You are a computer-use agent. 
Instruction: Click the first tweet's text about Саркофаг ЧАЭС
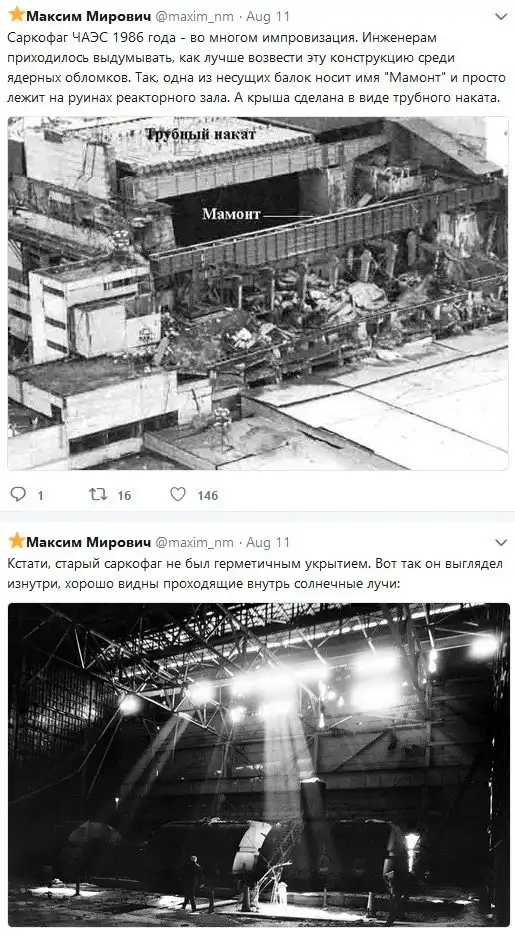256,68
